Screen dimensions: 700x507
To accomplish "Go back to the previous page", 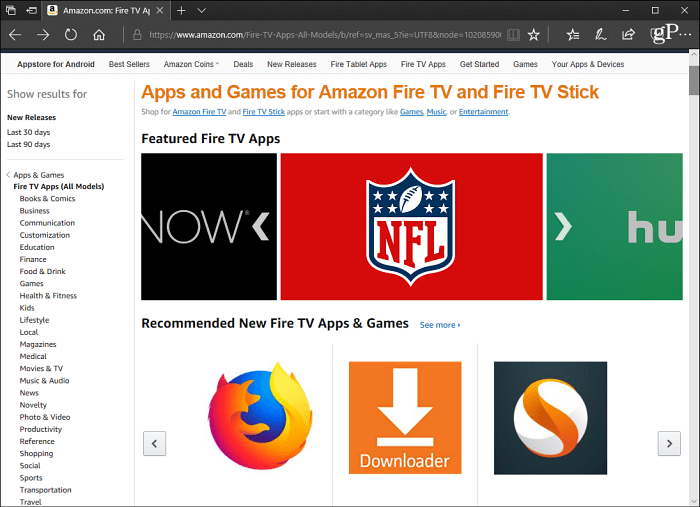I will pyautogui.click(x=15, y=35).
